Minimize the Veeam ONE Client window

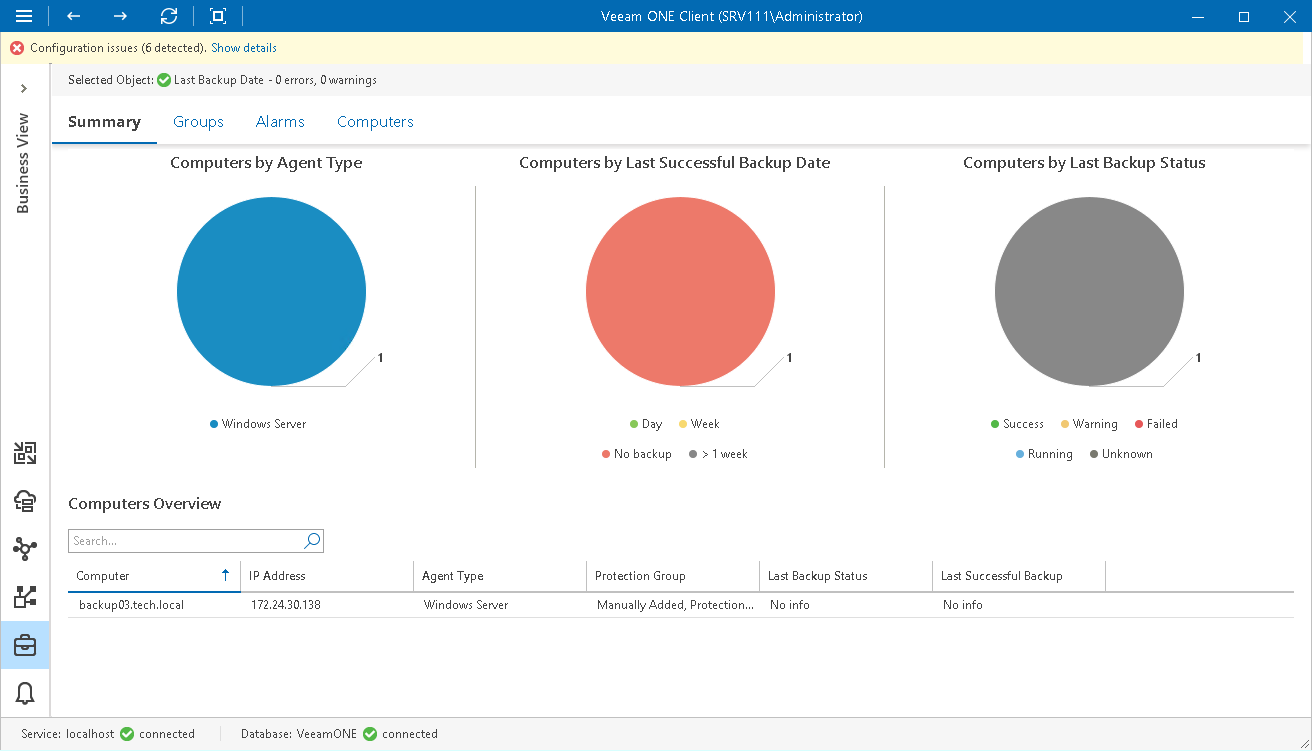[1197, 16]
